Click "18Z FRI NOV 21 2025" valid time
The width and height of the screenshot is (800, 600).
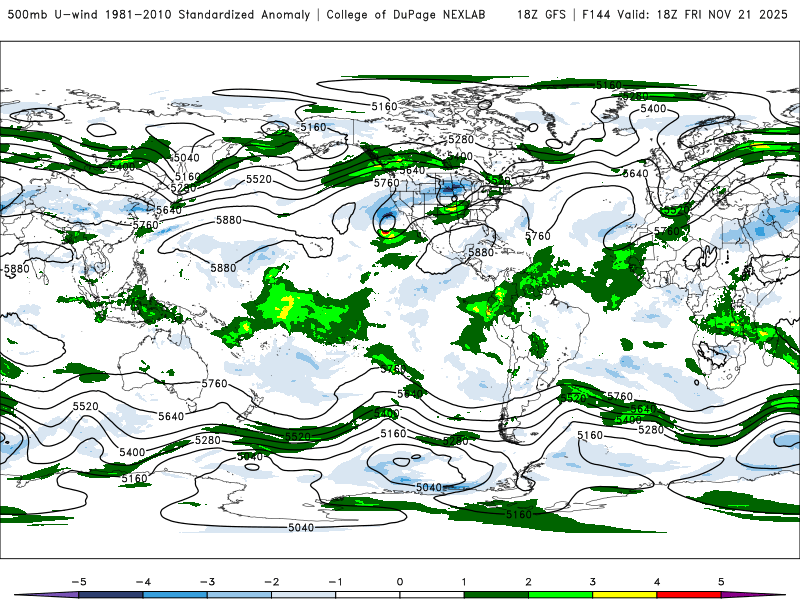(722, 14)
